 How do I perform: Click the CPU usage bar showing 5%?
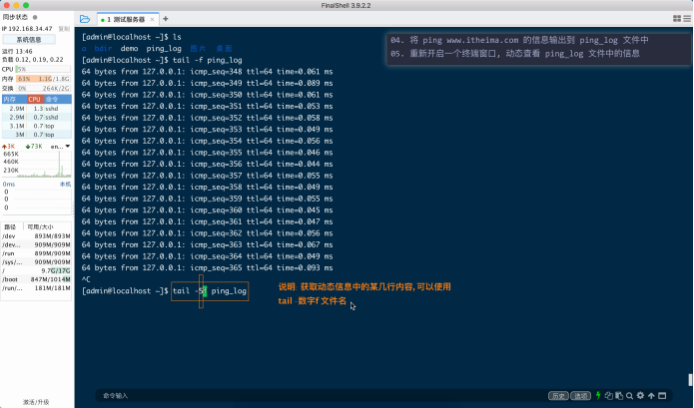(x=43, y=69)
